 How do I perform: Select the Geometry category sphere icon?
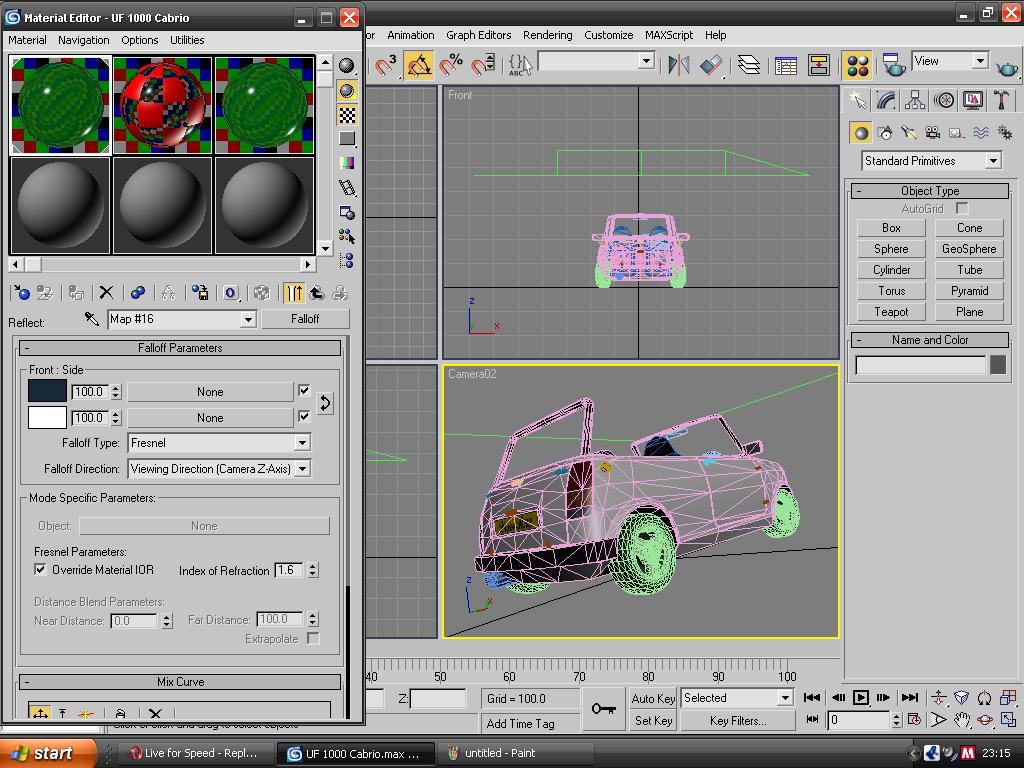point(861,133)
